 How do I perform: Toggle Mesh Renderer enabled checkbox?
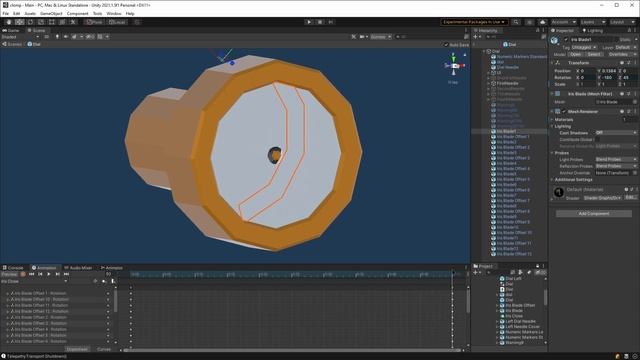click(564, 111)
